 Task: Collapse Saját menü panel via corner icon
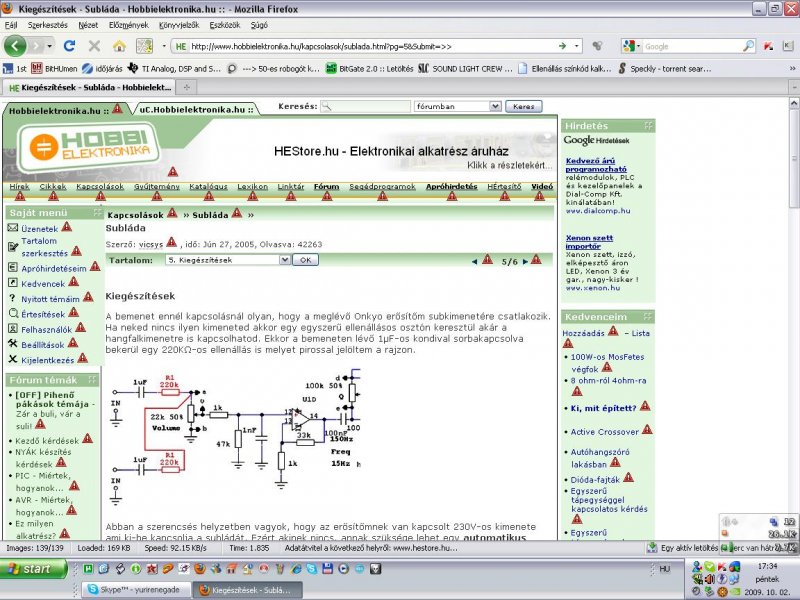coord(97,212)
